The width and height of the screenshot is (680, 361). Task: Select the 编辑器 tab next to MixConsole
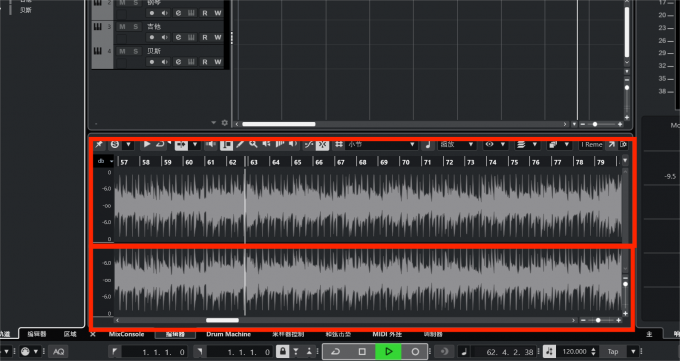click(x=175, y=334)
